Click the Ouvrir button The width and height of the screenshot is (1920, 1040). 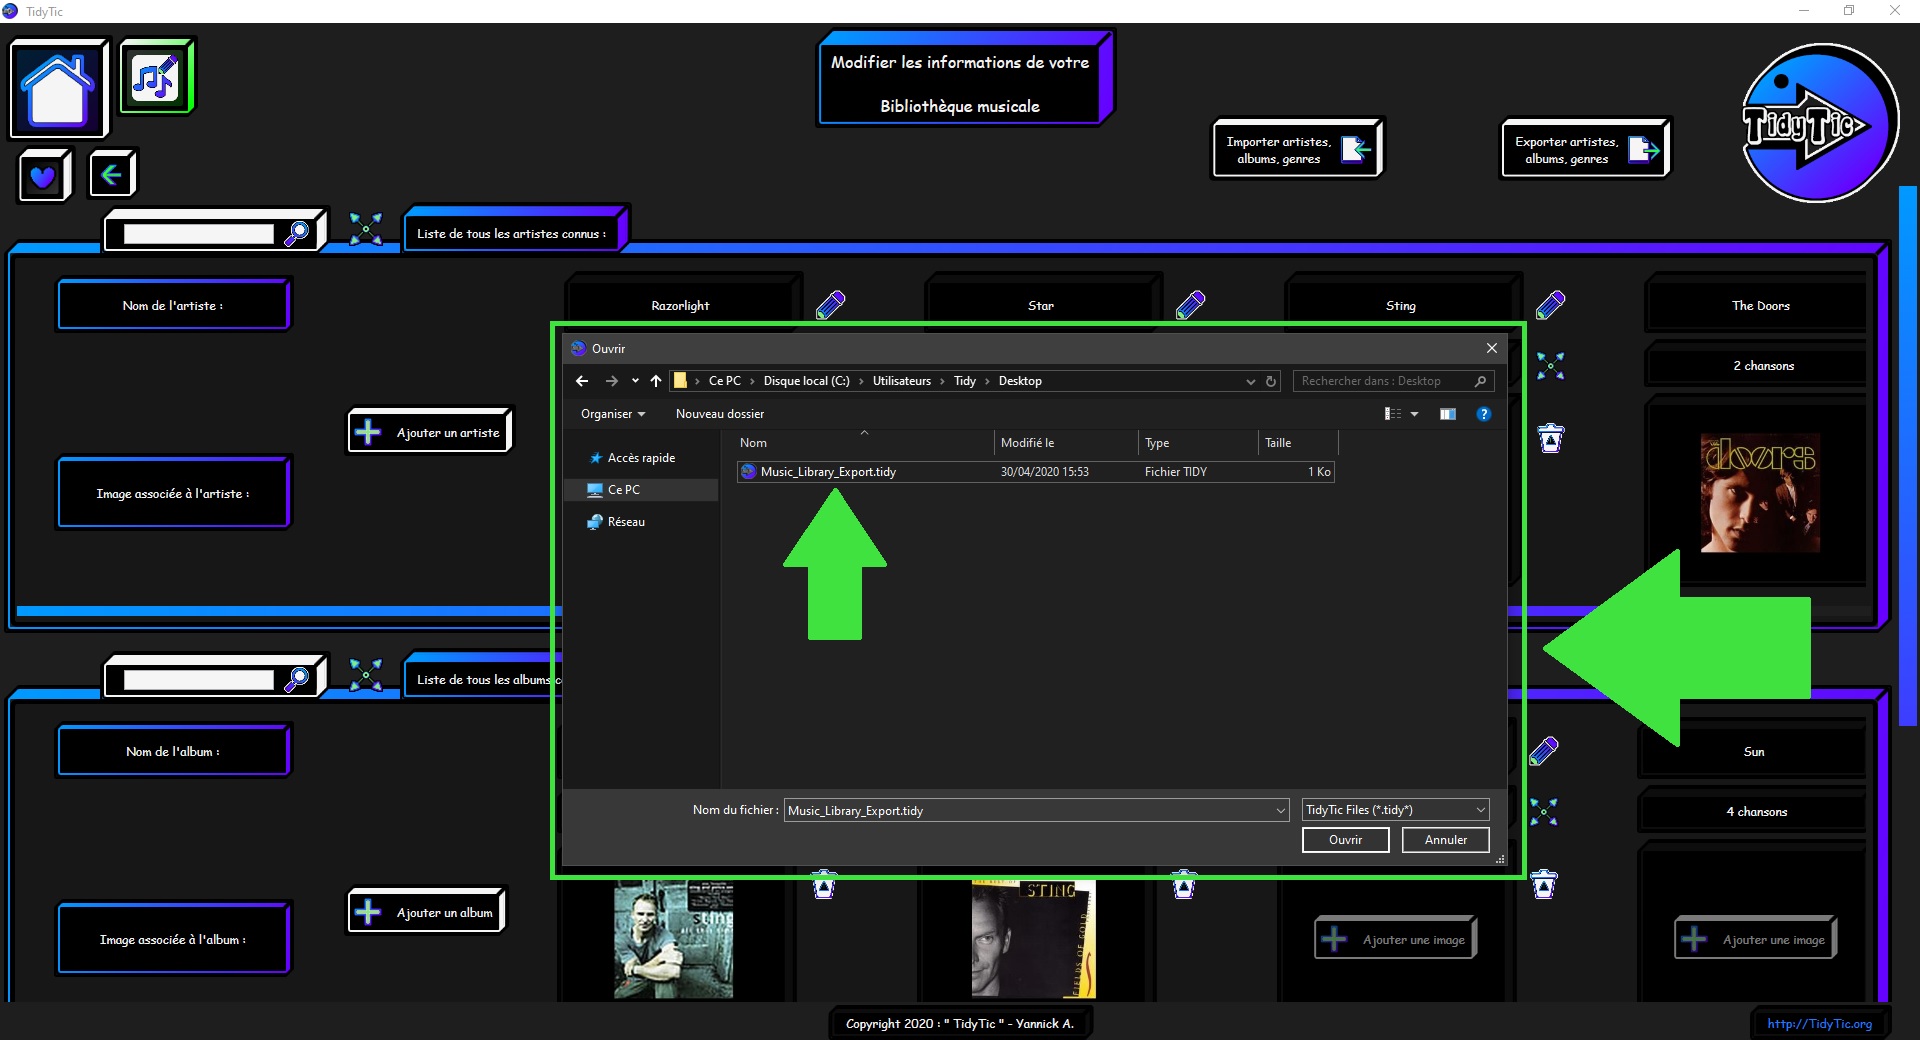pos(1345,840)
